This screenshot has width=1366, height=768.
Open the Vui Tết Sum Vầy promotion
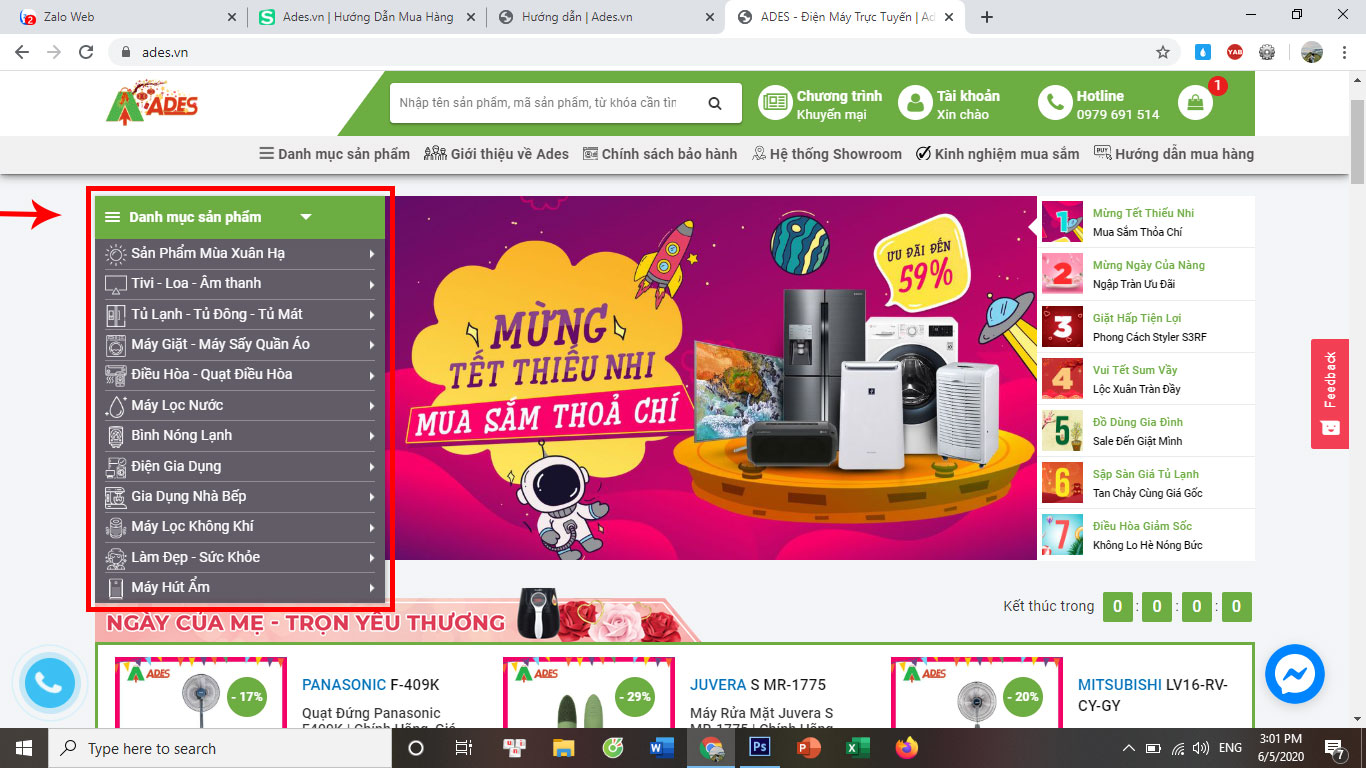point(1148,379)
